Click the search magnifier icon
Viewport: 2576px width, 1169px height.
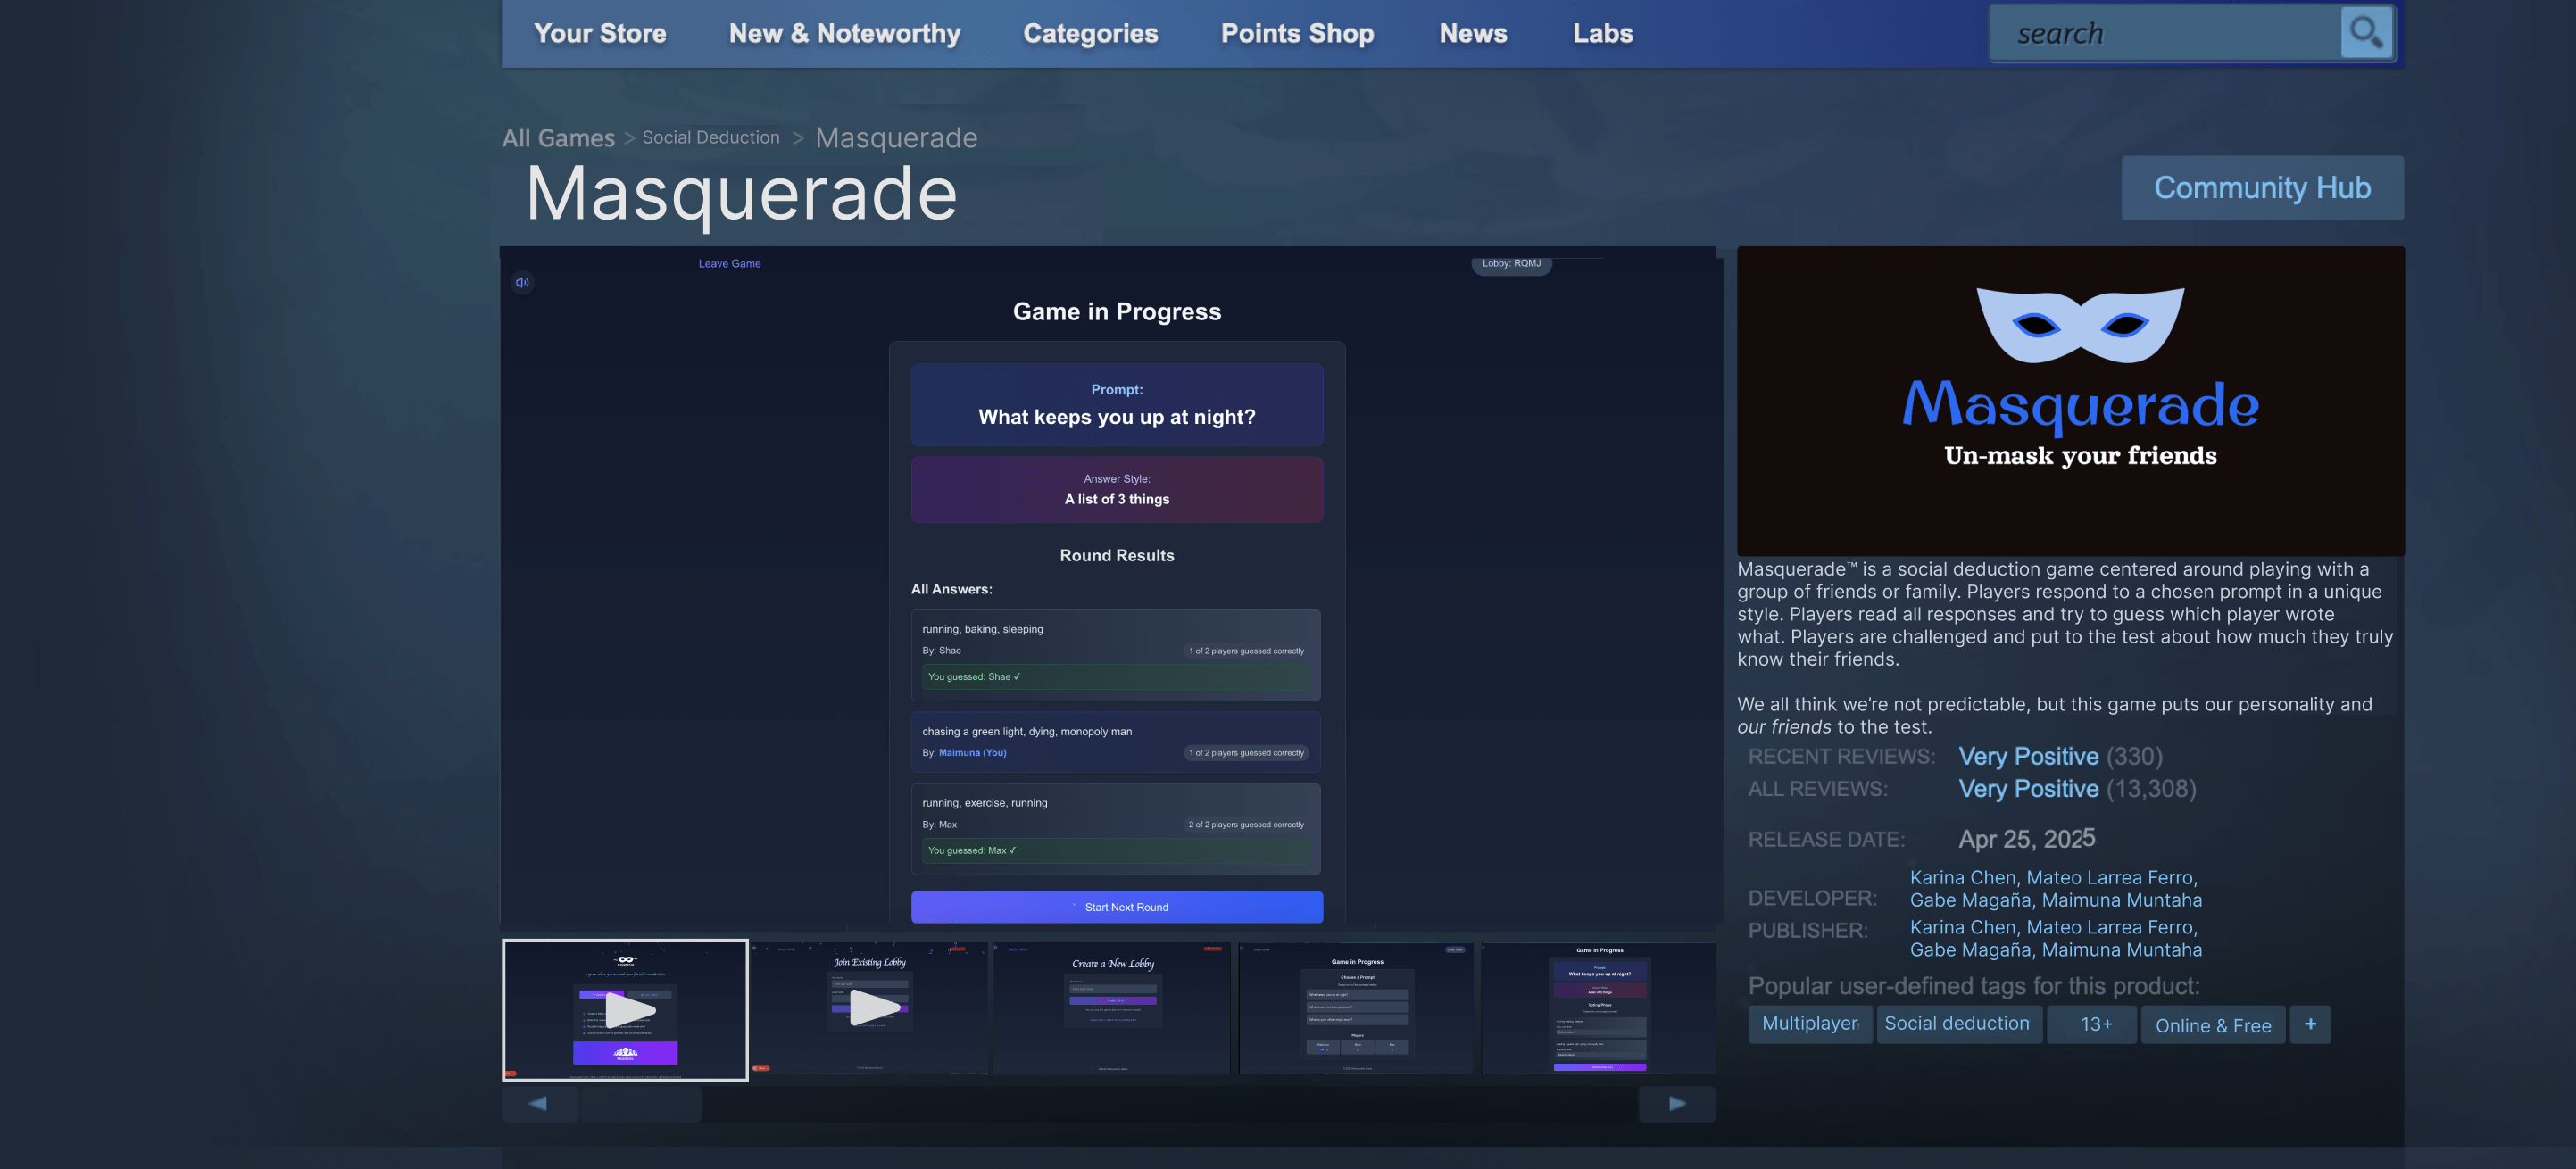2366,33
